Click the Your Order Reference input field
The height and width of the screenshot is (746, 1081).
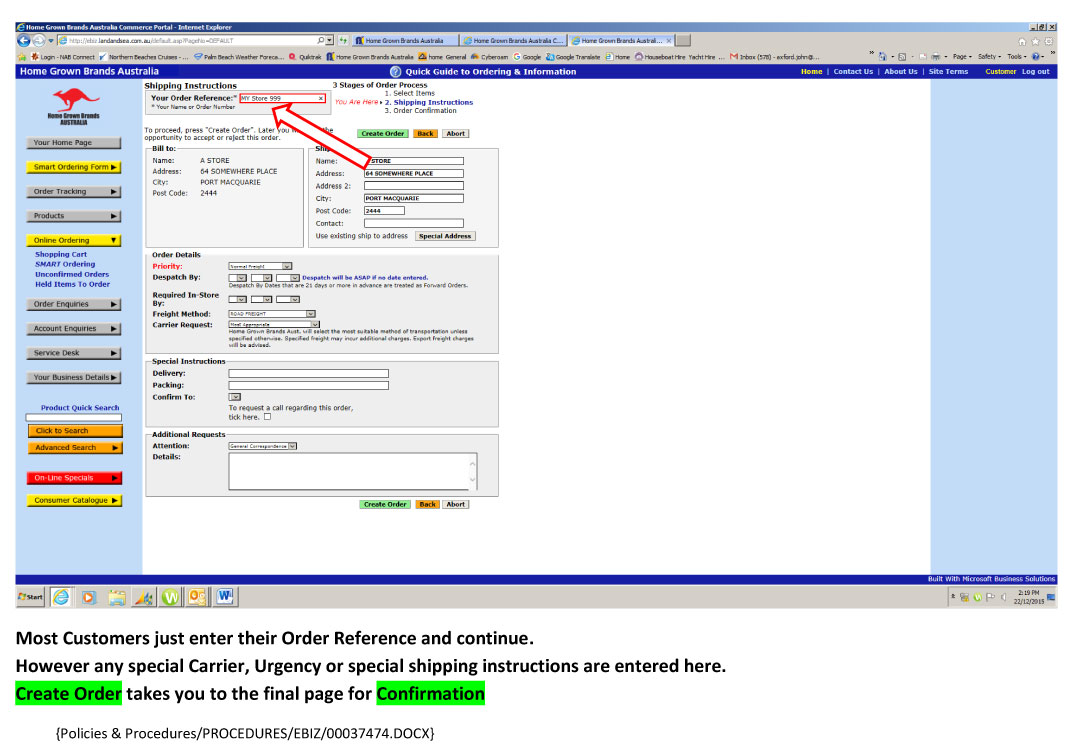[x=281, y=98]
